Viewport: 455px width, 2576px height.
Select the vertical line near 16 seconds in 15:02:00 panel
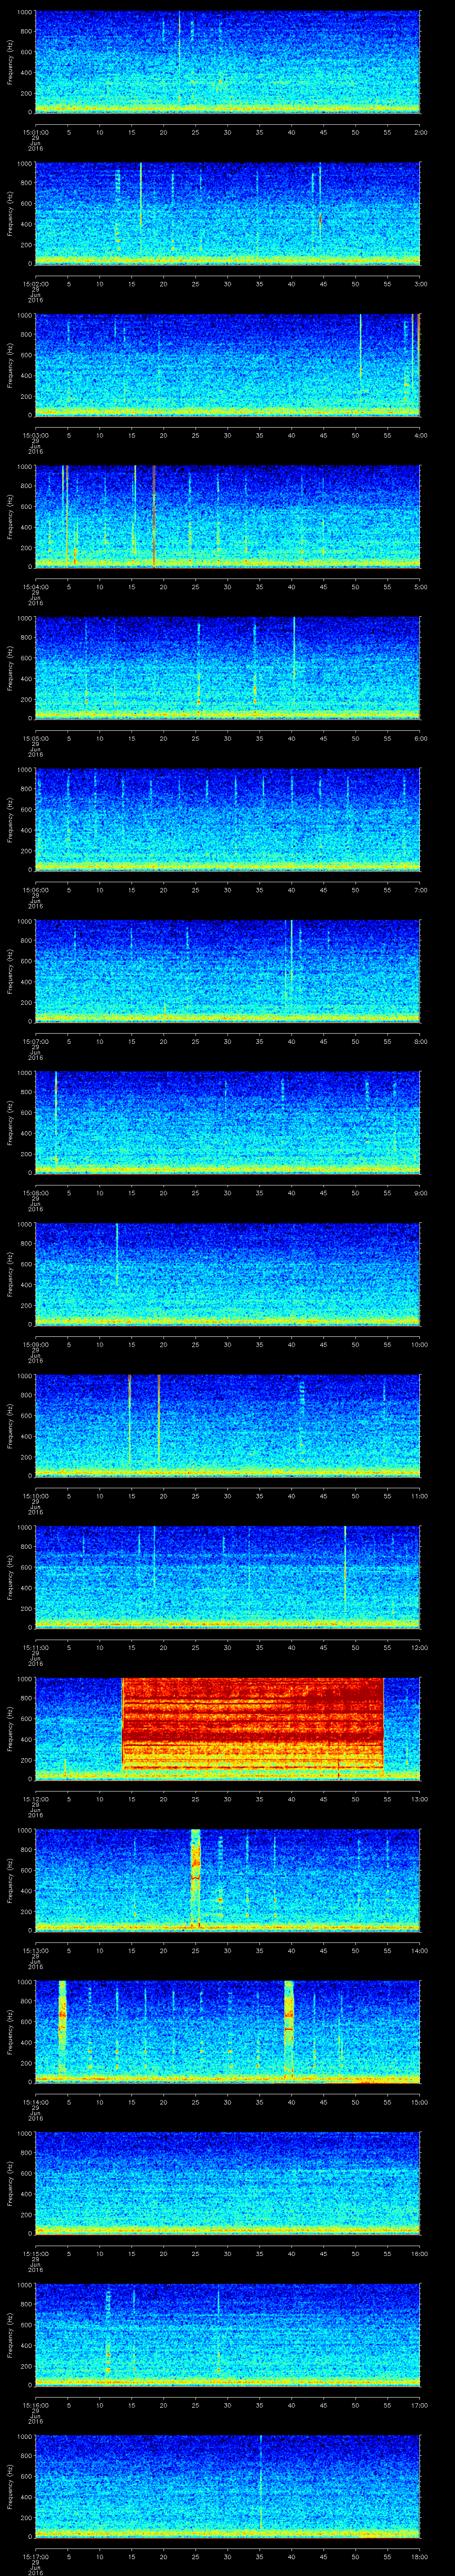140,194
